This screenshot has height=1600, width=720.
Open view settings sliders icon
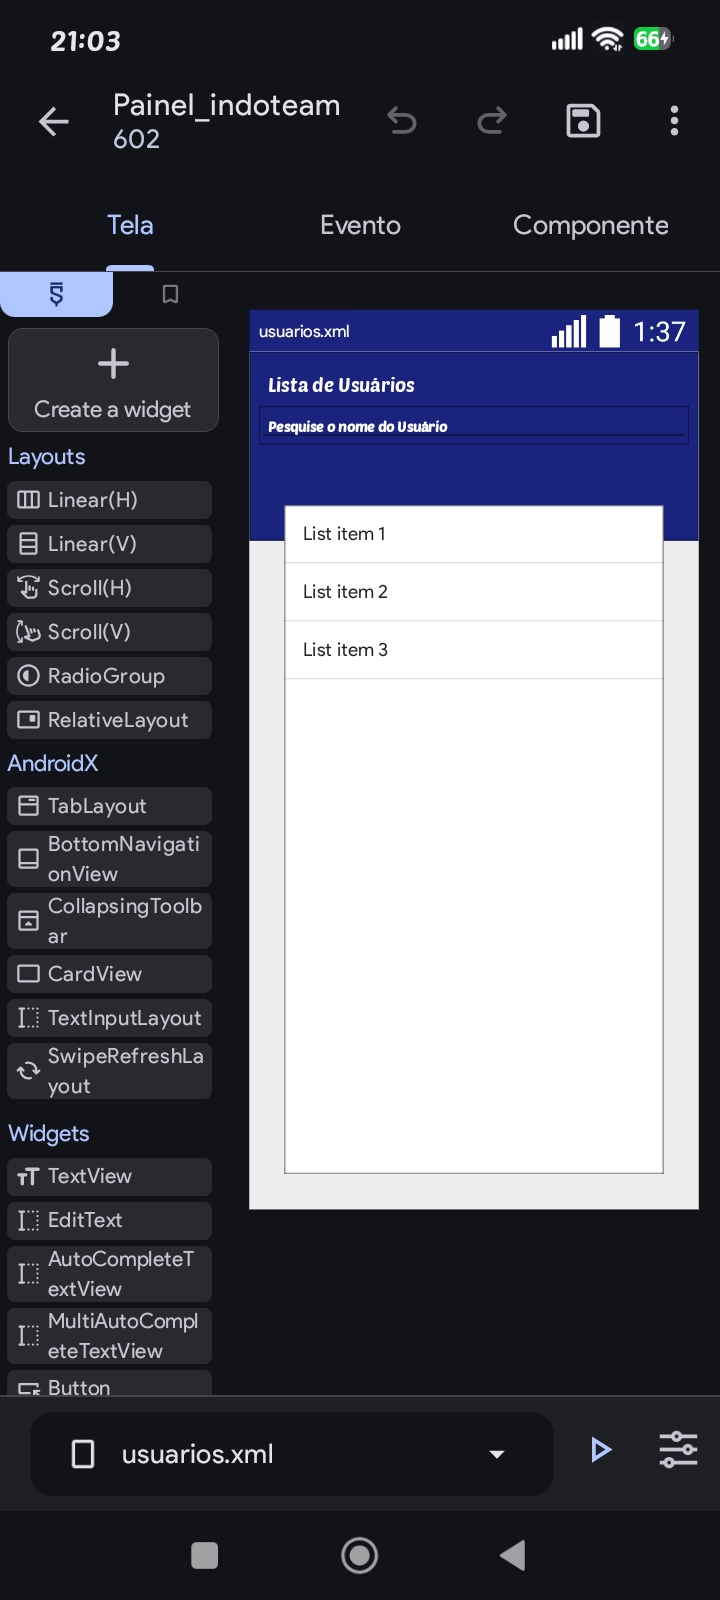click(678, 1450)
